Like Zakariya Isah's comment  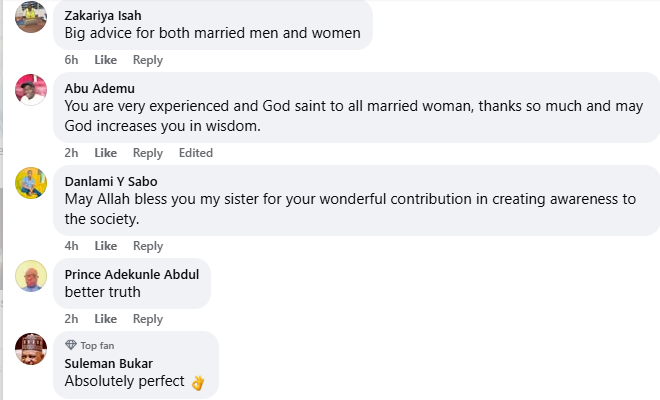[105, 60]
